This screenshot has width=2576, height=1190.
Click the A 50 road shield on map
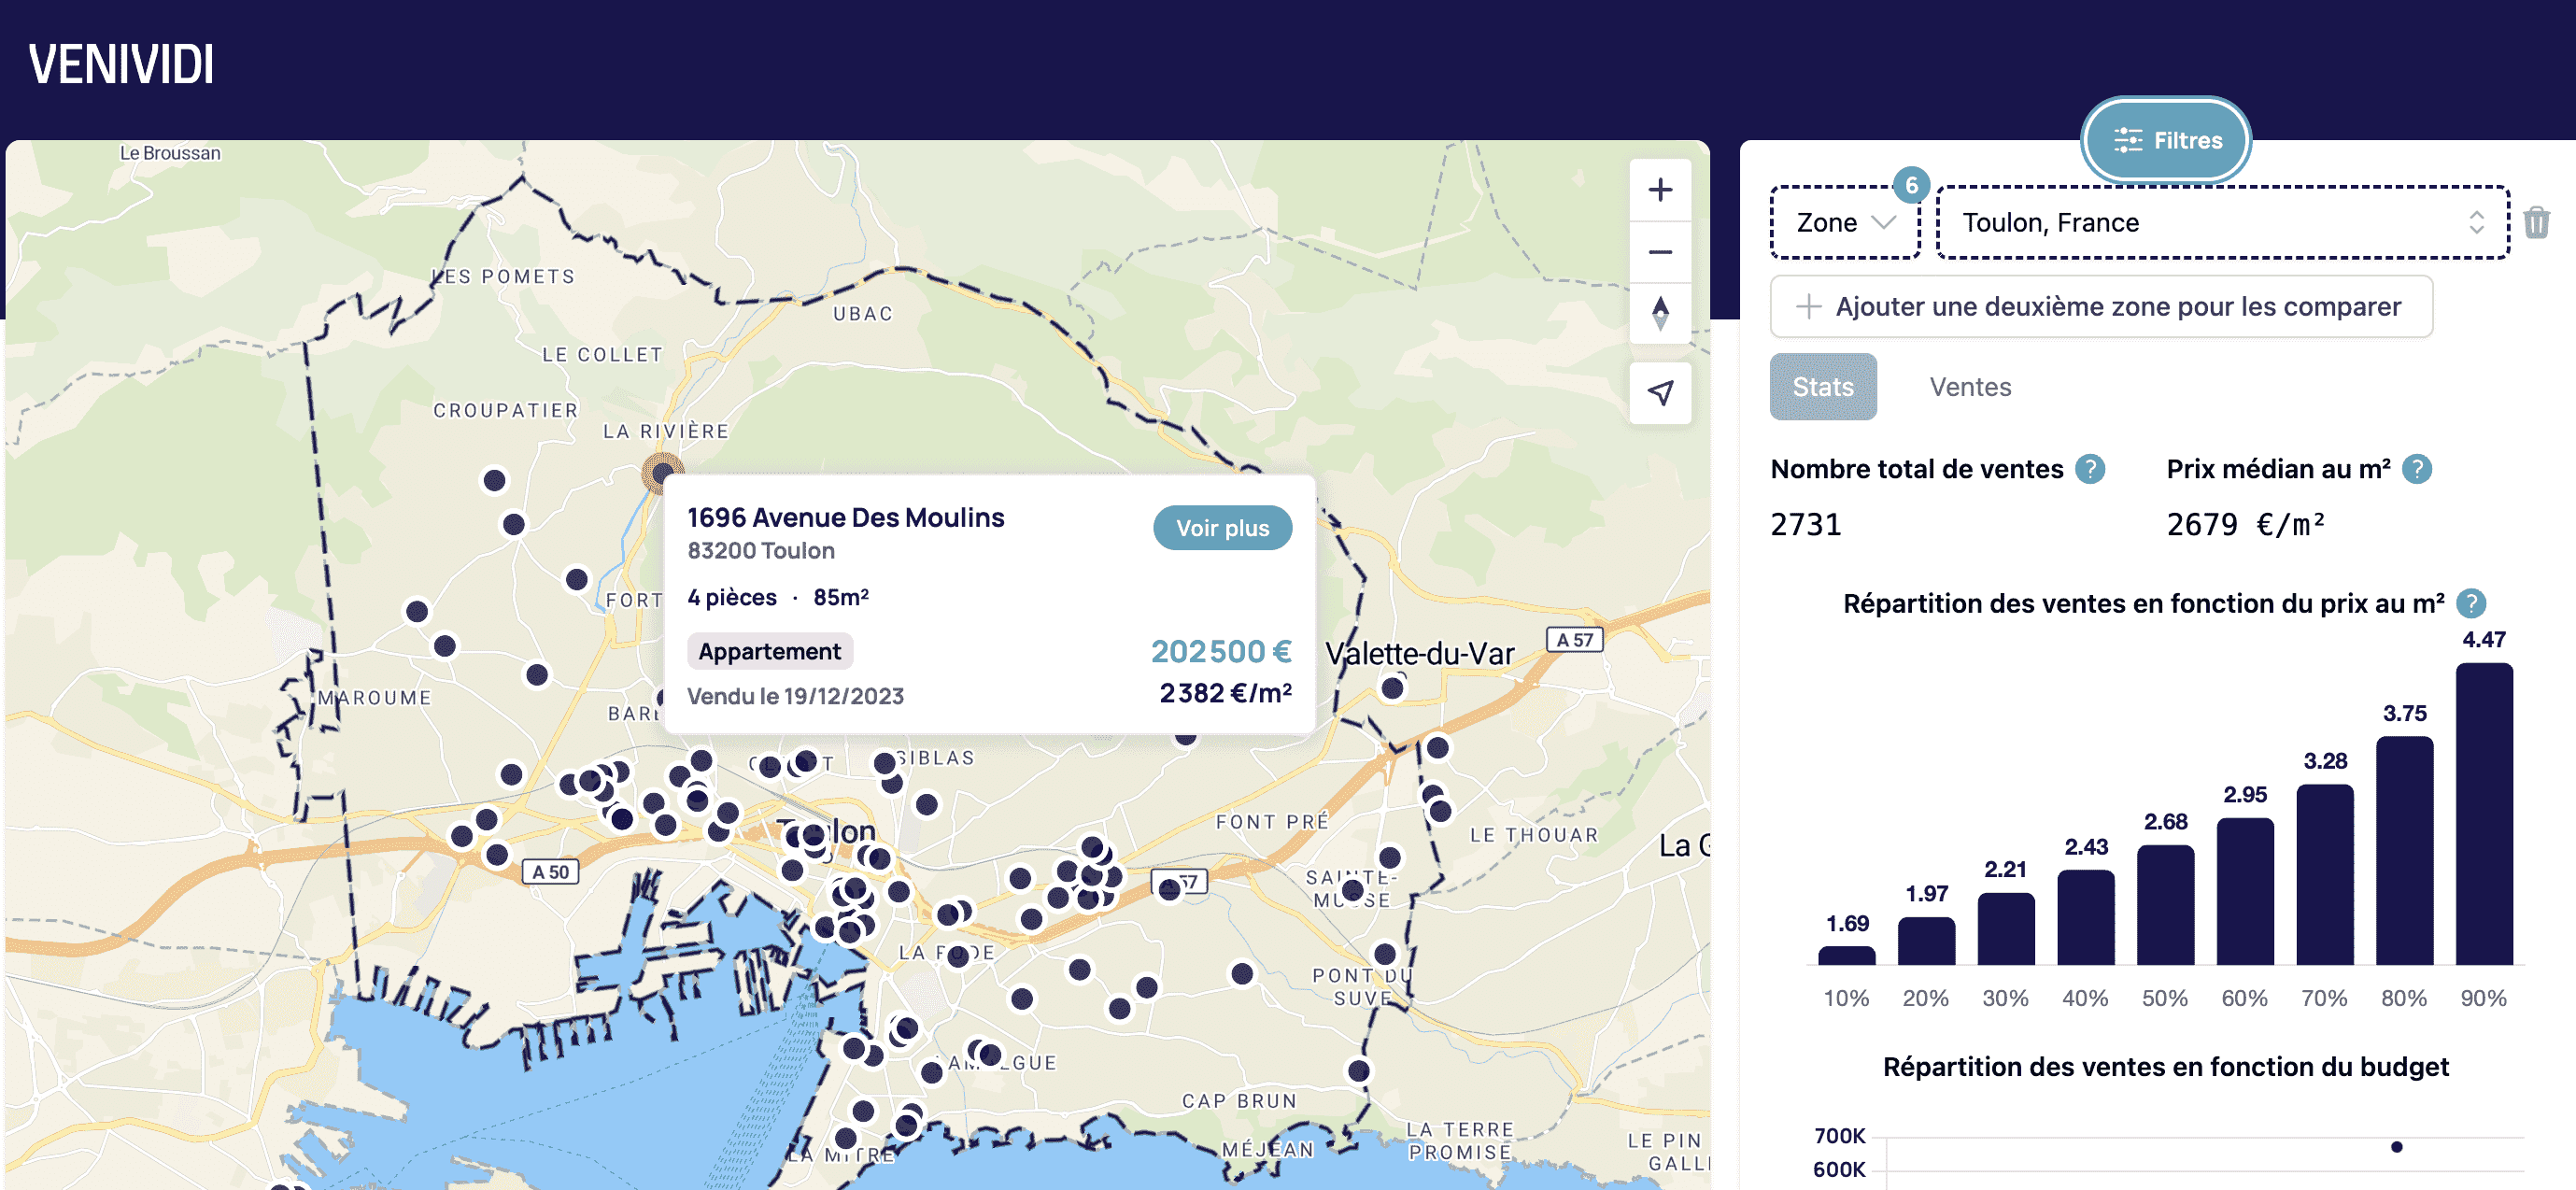point(550,872)
